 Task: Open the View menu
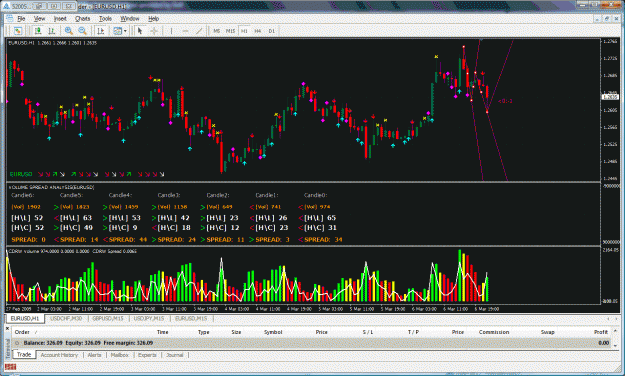[x=39, y=19]
